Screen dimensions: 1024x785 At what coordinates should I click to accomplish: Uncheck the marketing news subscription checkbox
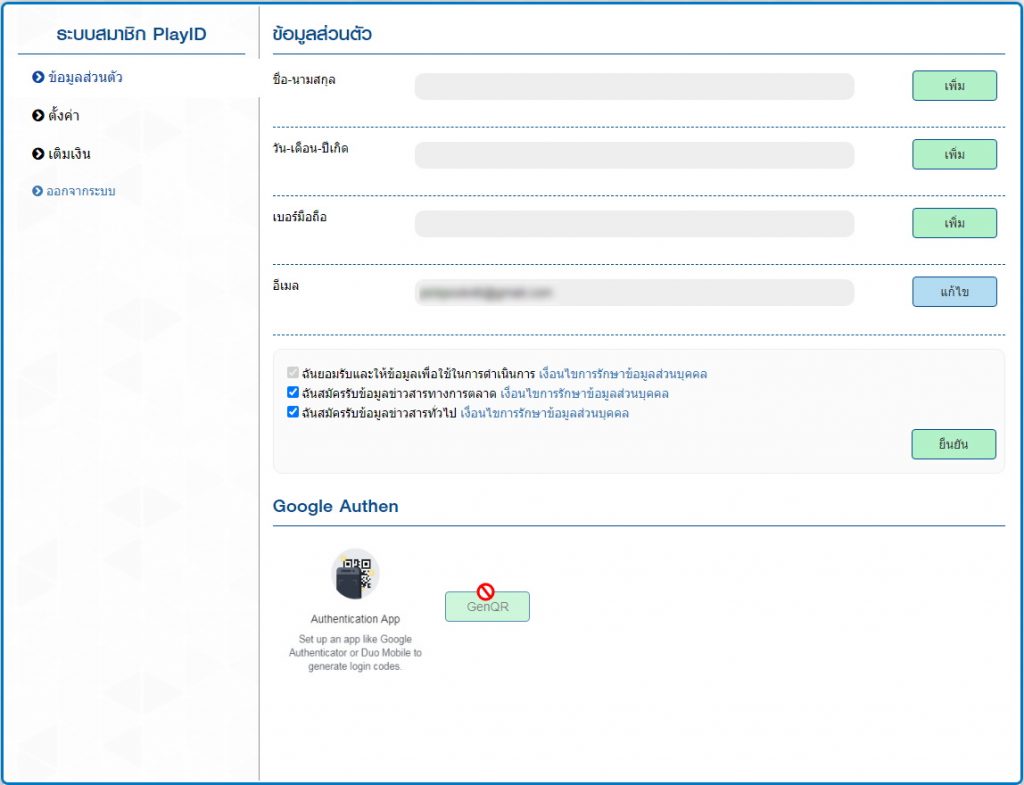(293, 393)
